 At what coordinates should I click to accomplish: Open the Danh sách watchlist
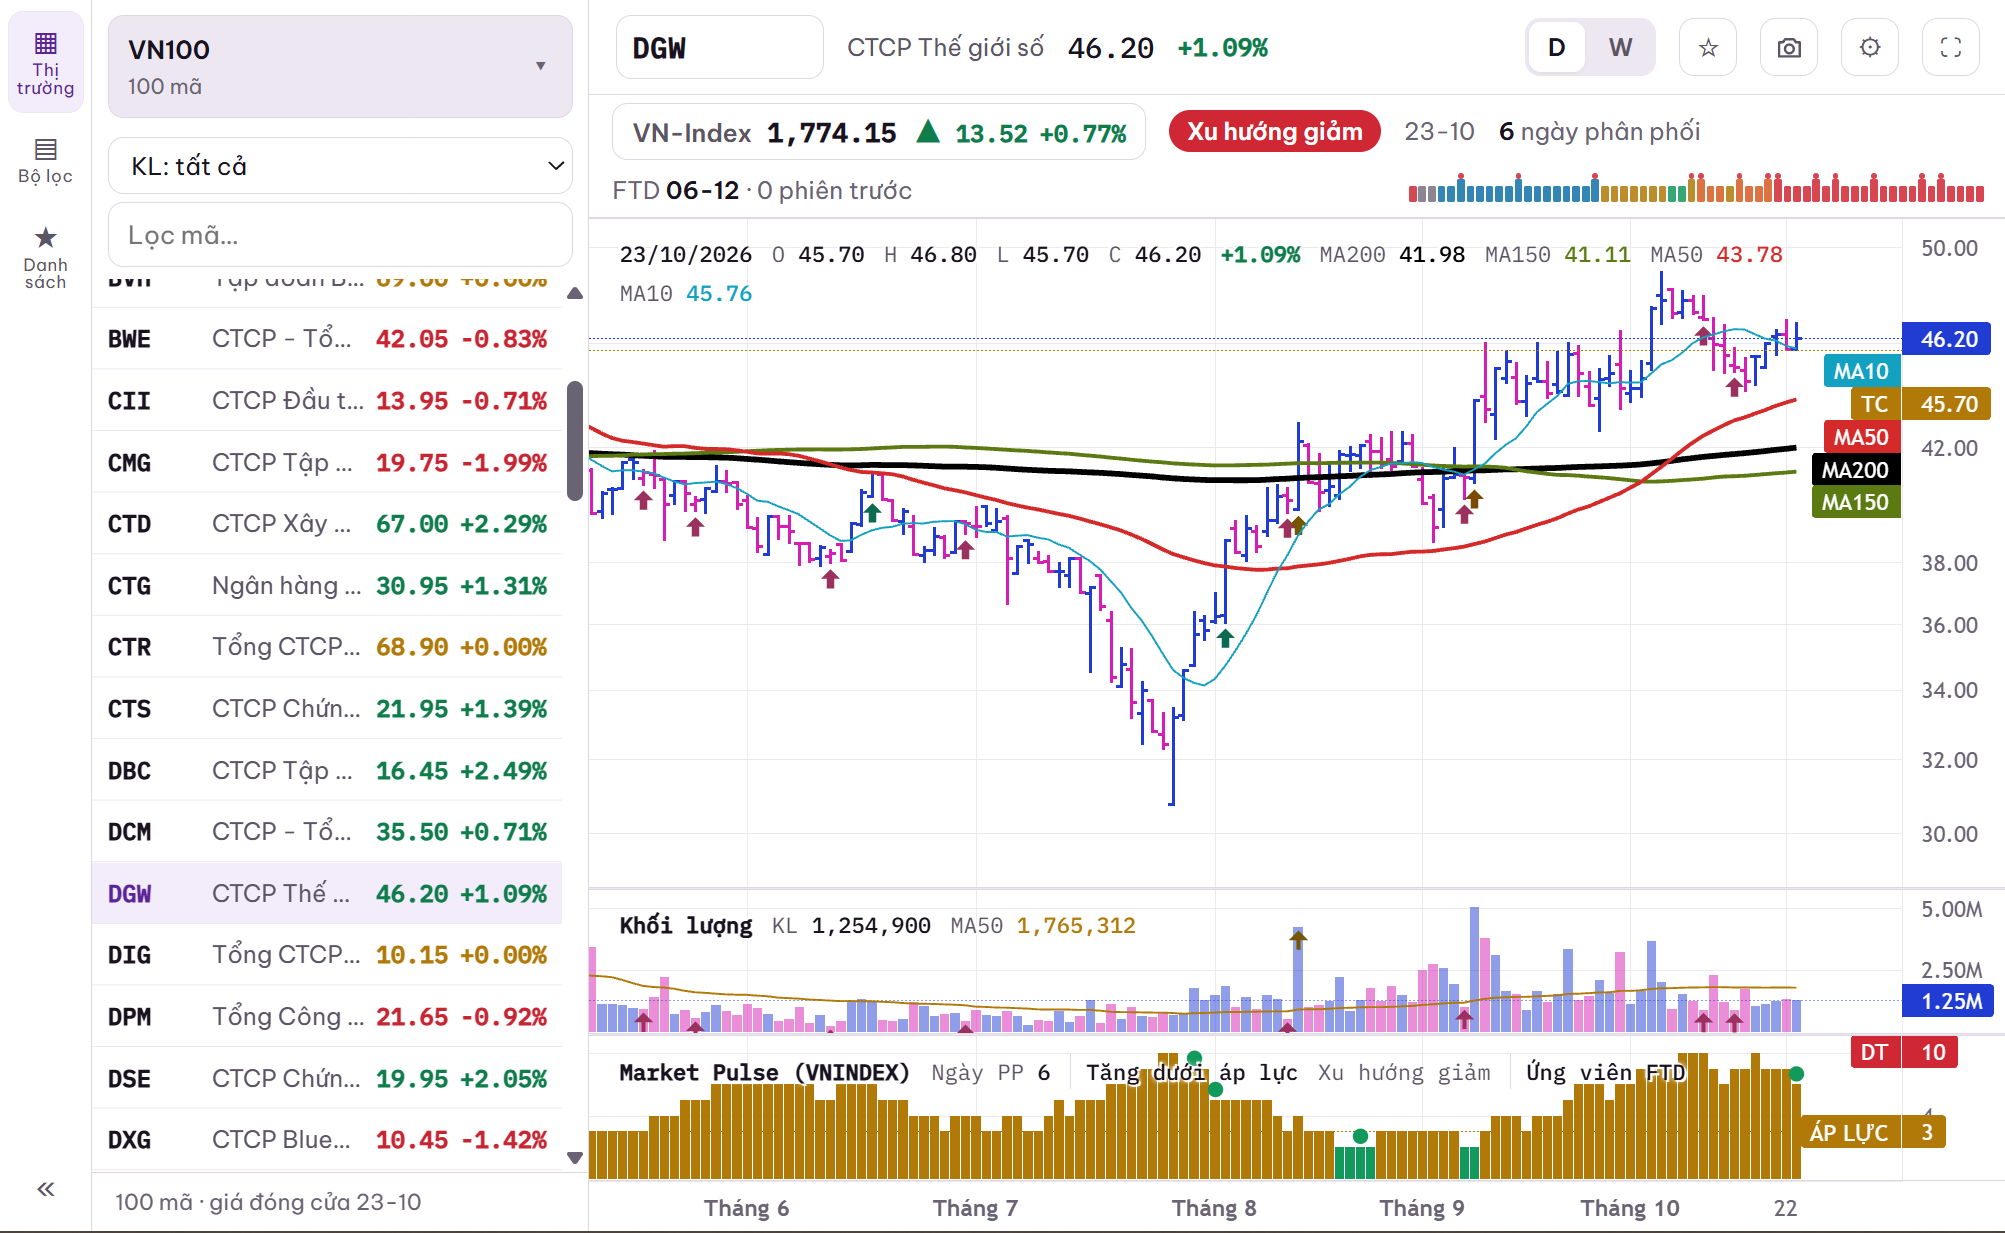(45, 258)
